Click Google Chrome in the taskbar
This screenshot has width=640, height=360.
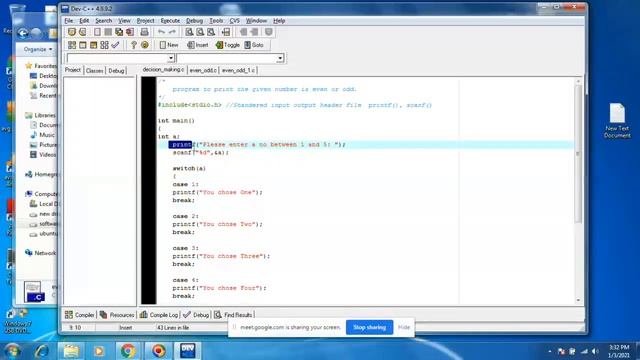pos(128,351)
